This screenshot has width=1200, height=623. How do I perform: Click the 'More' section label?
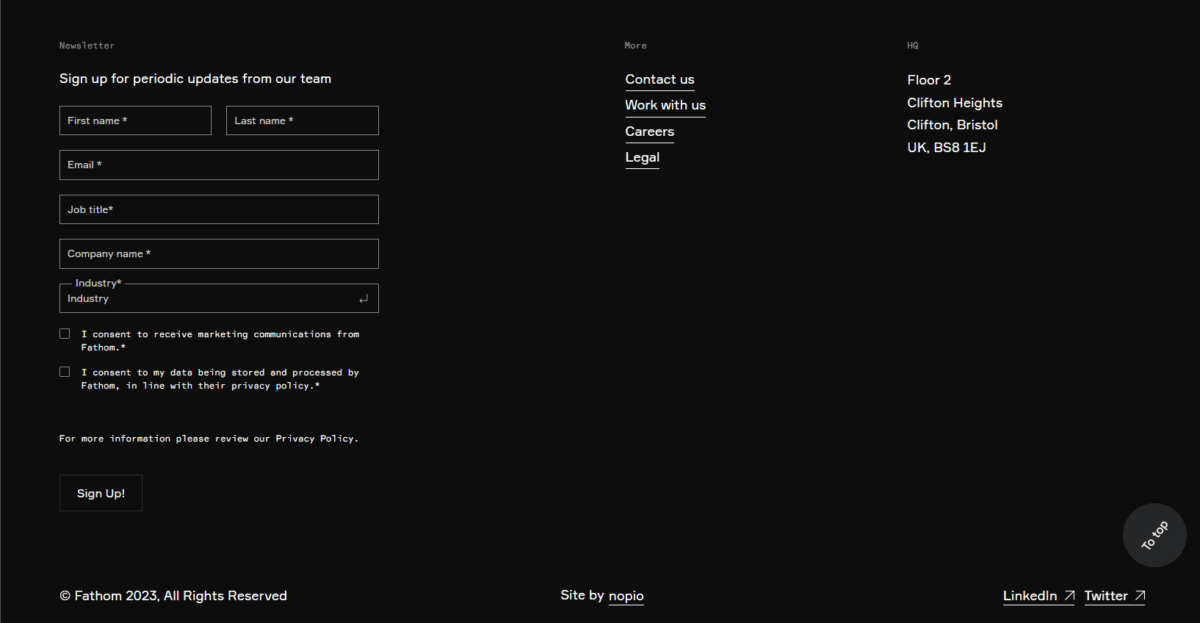tap(636, 45)
